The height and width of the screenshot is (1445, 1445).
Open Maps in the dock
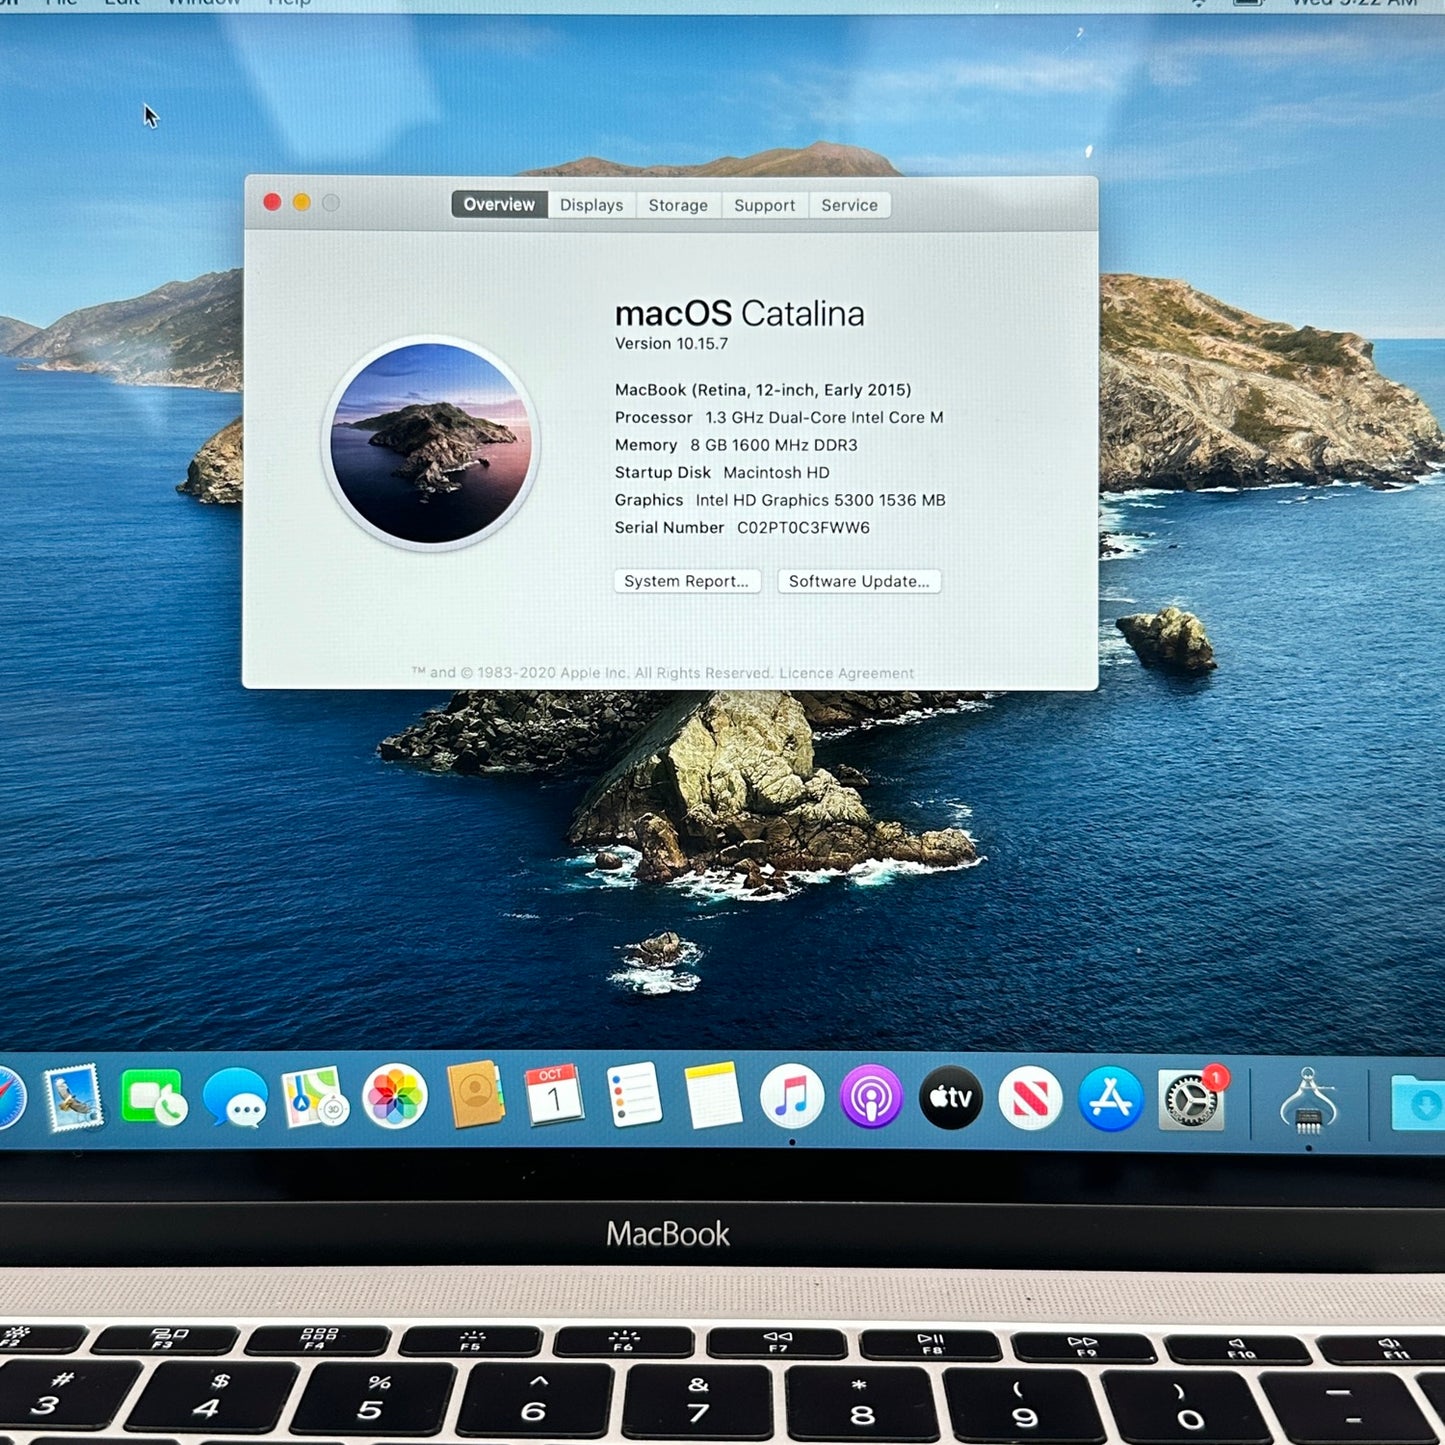pyautogui.click(x=314, y=1098)
